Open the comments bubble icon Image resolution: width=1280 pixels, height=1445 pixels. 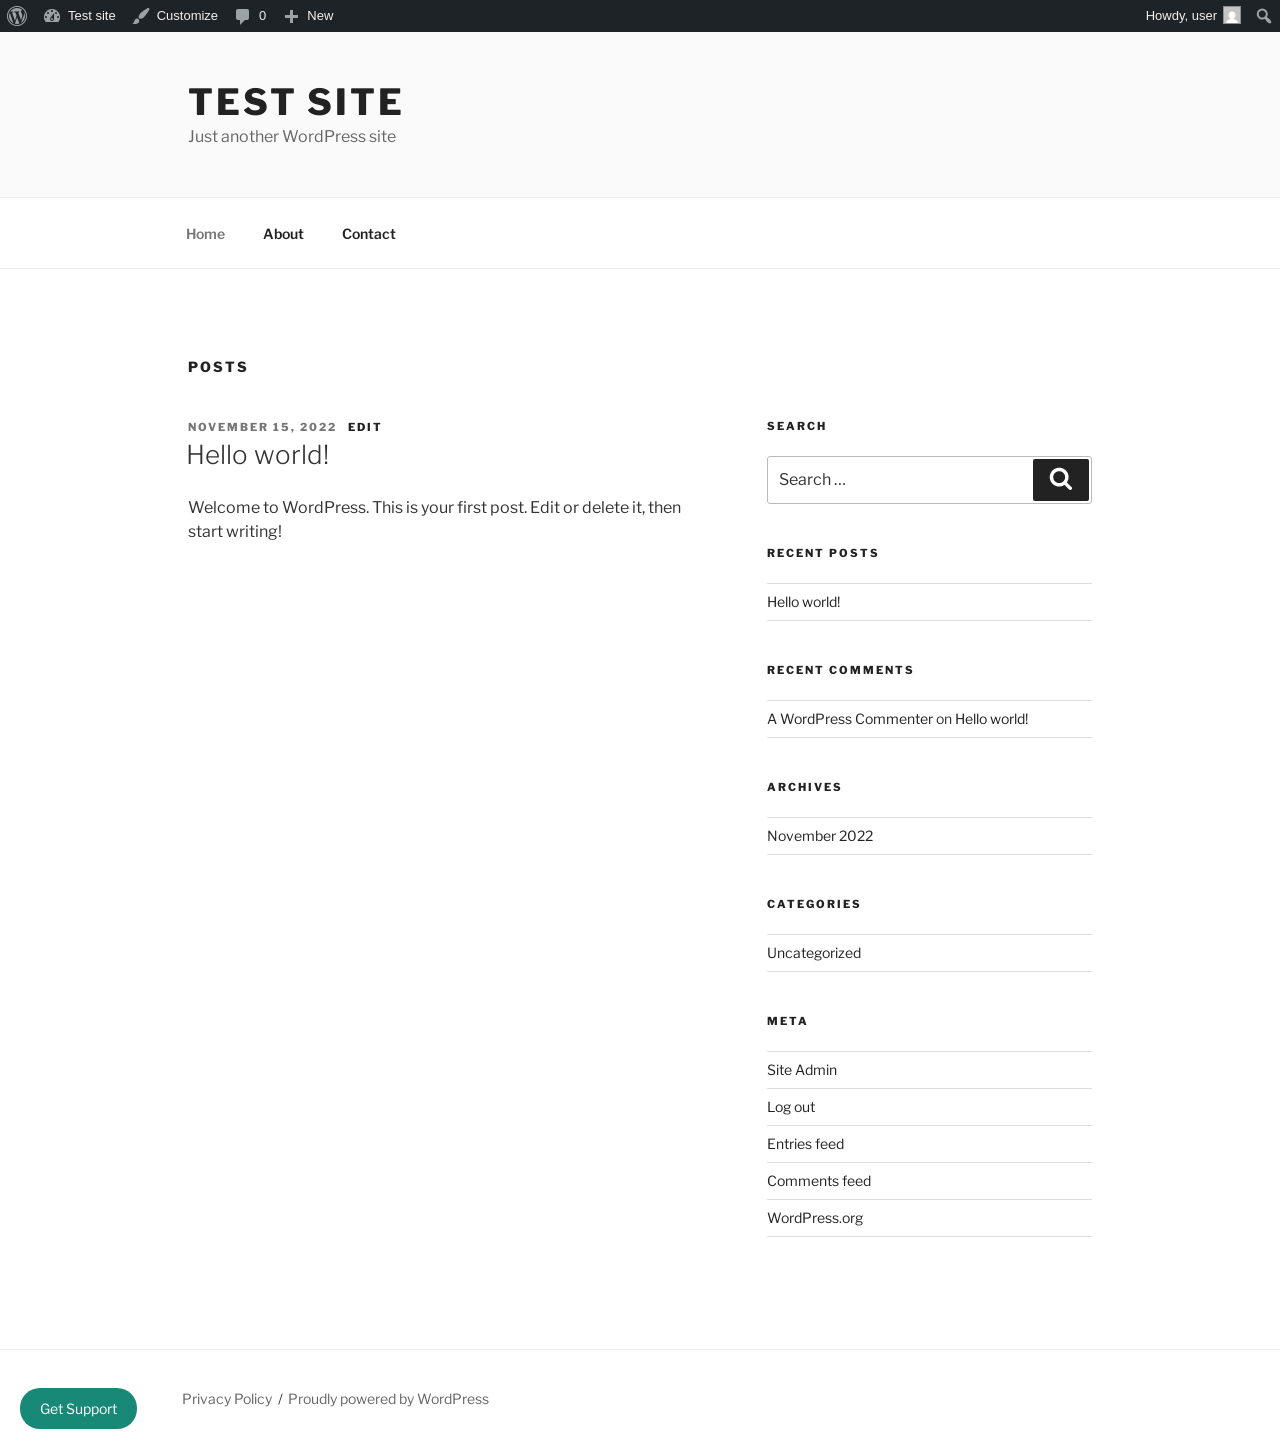point(242,16)
